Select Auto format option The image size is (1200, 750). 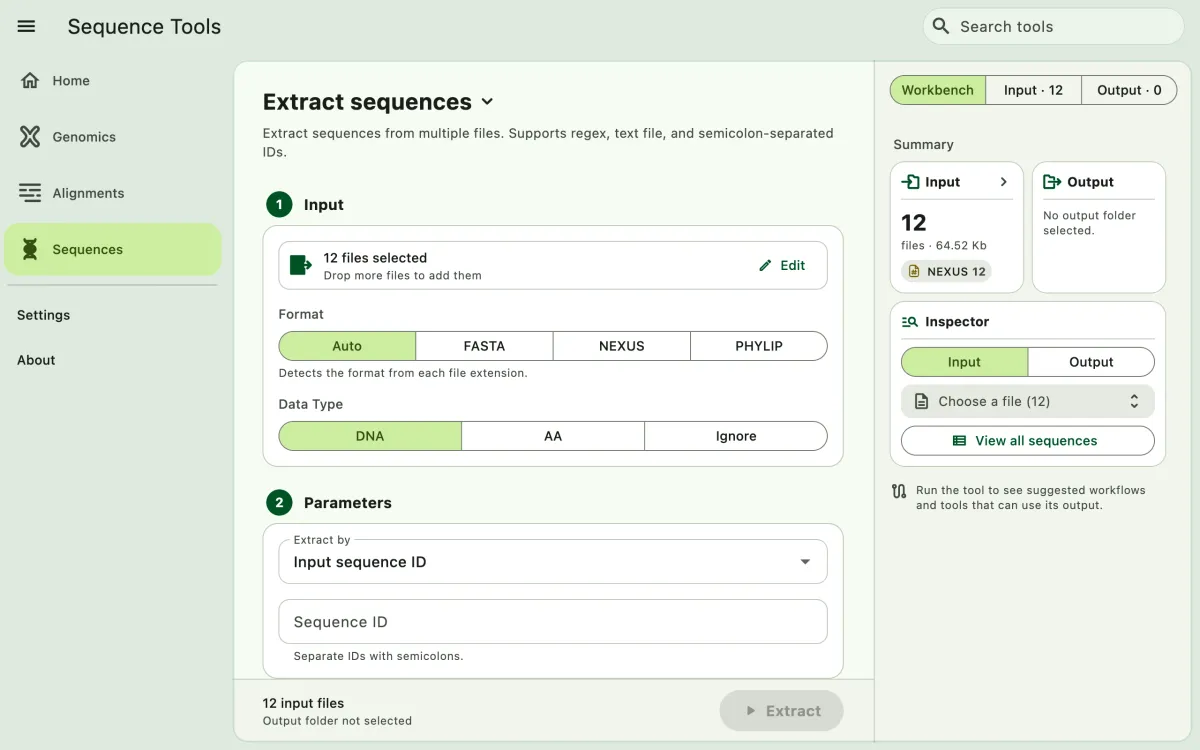coord(347,346)
